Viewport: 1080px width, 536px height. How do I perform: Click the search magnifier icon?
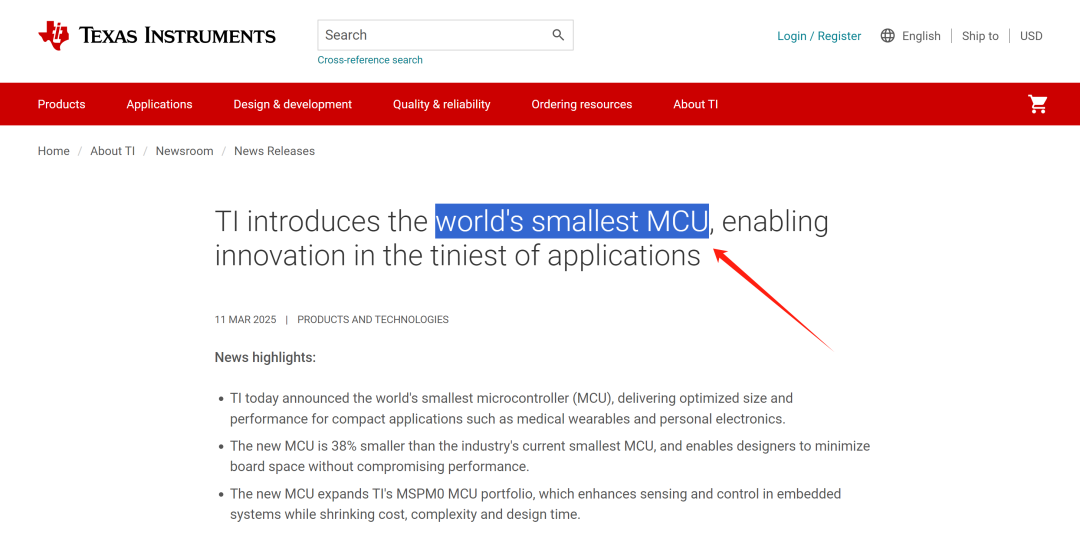pyautogui.click(x=558, y=35)
